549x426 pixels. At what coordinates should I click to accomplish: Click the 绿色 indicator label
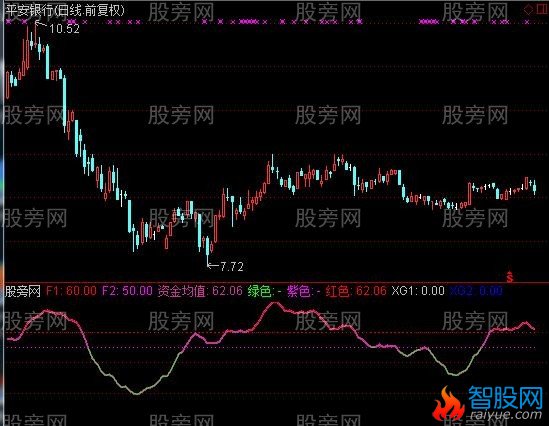coord(264,291)
